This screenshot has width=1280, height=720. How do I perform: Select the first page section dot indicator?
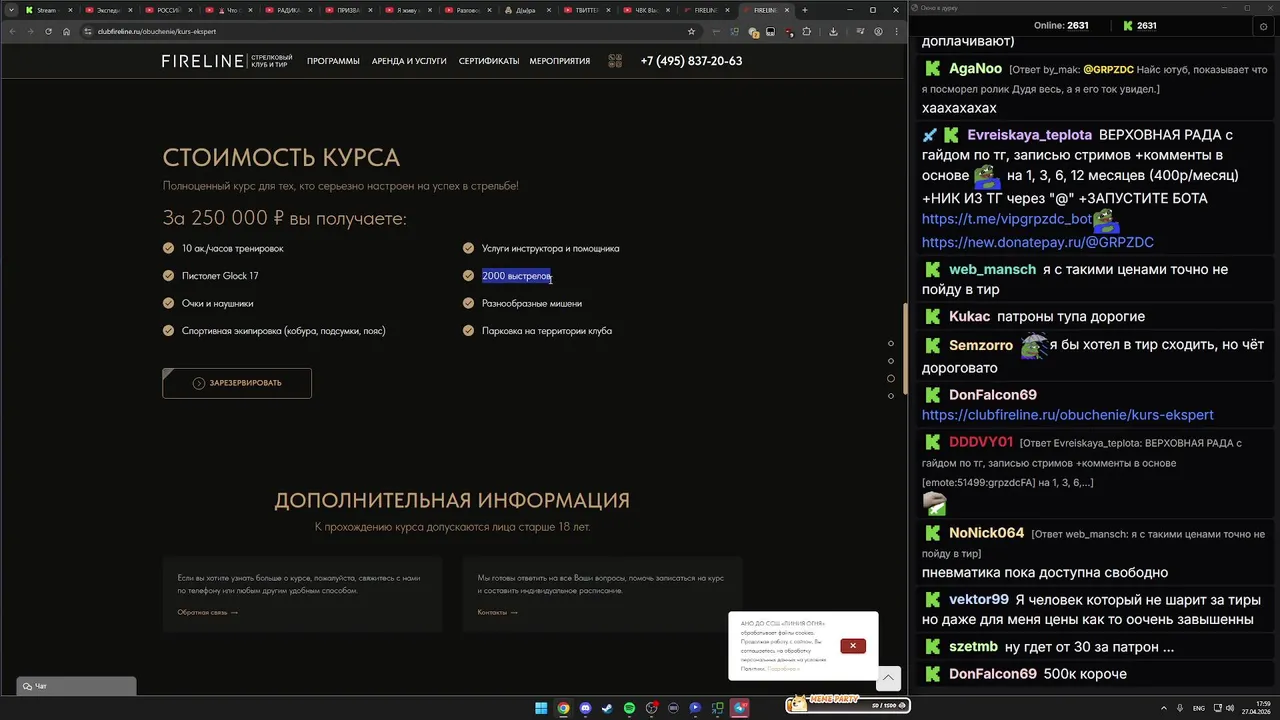[891, 344]
